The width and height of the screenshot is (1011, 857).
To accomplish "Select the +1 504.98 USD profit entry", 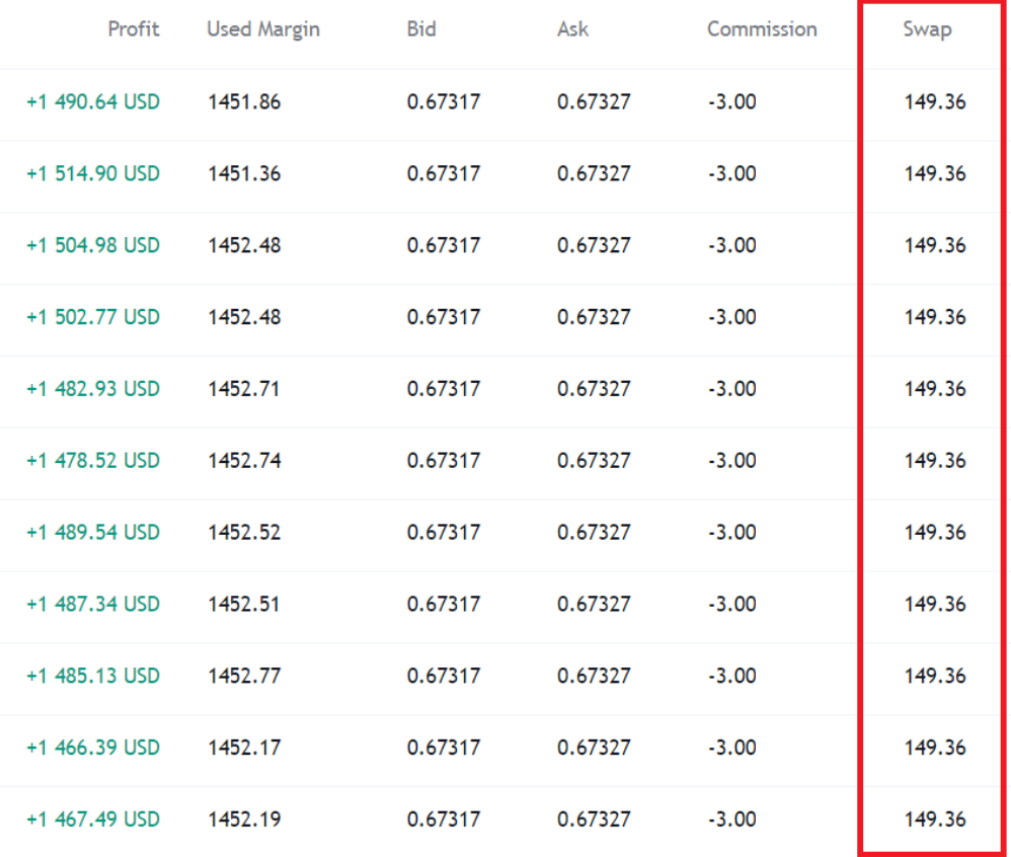I will click(x=93, y=245).
